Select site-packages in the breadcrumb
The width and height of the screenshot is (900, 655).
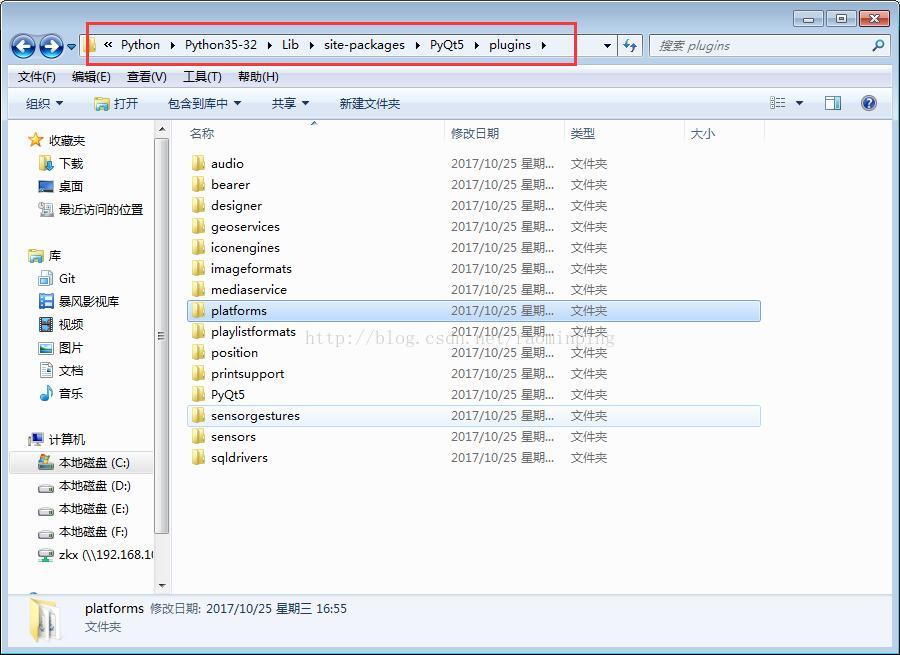coord(364,45)
